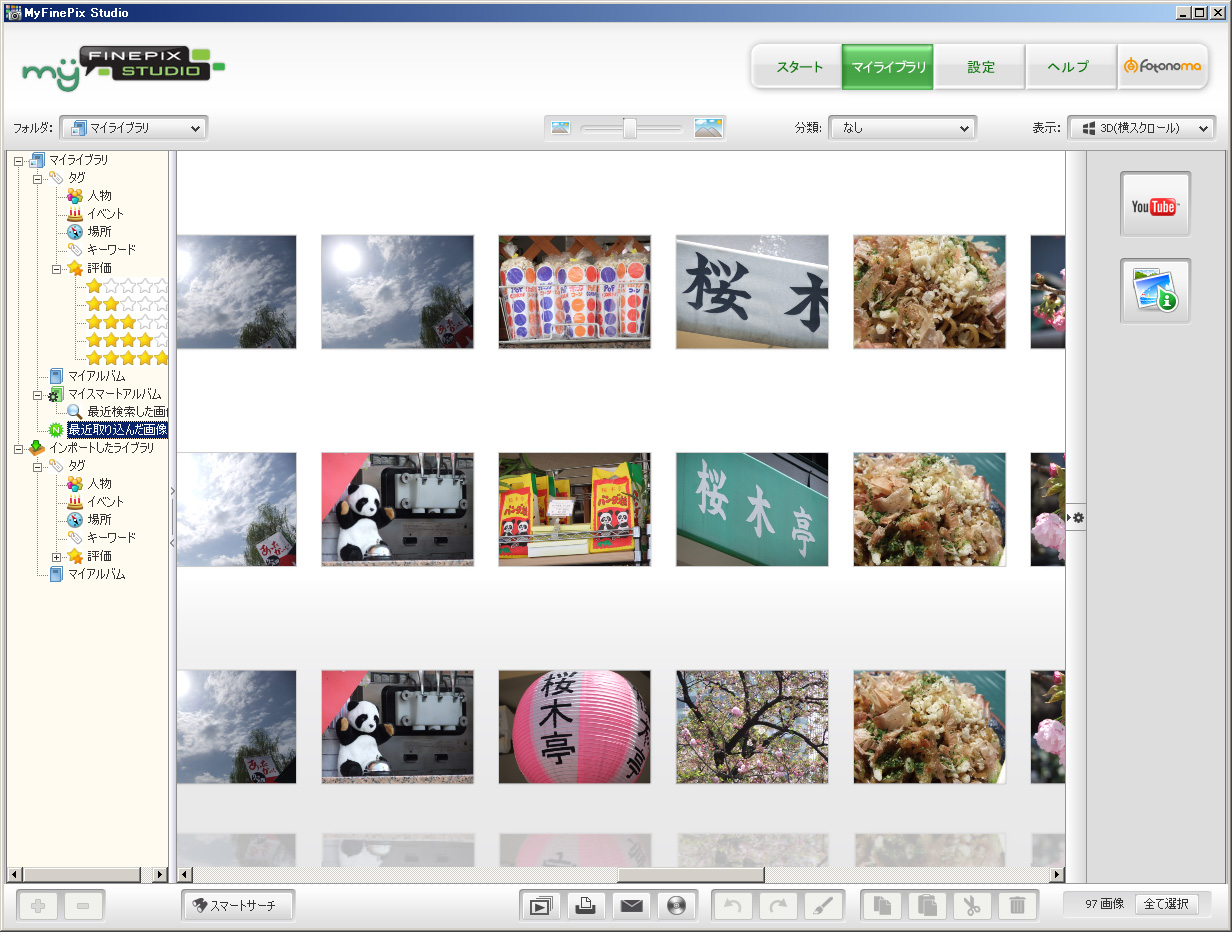Select the green 桜木亭 sign thumbnail

pos(752,510)
